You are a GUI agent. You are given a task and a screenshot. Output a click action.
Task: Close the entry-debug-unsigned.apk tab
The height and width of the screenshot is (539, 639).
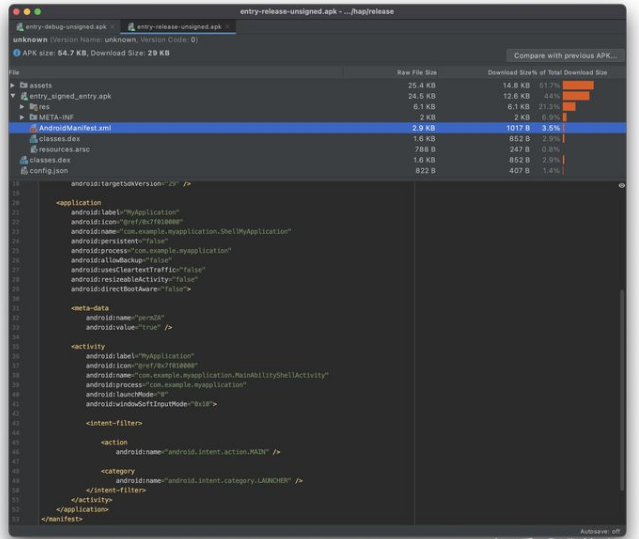pos(112,27)
